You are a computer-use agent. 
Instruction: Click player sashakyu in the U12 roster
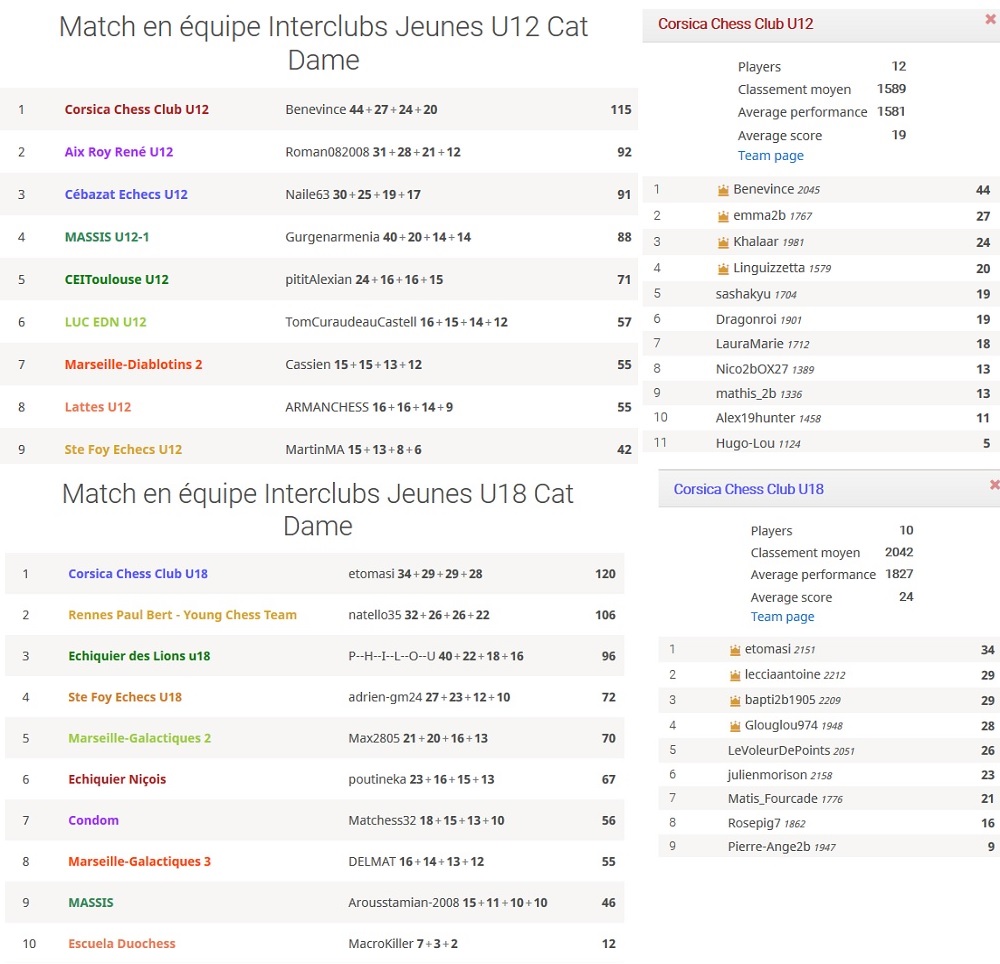743,294
